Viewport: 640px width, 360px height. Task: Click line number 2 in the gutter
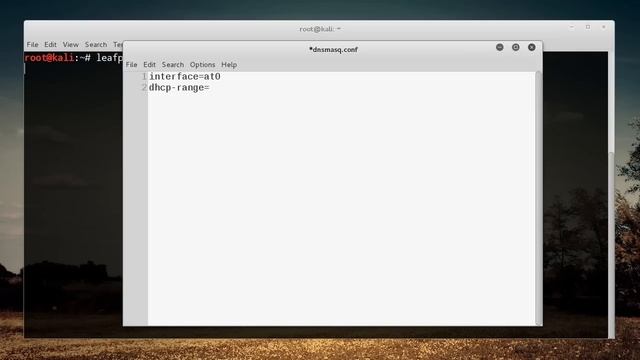(x=144, y=88)
